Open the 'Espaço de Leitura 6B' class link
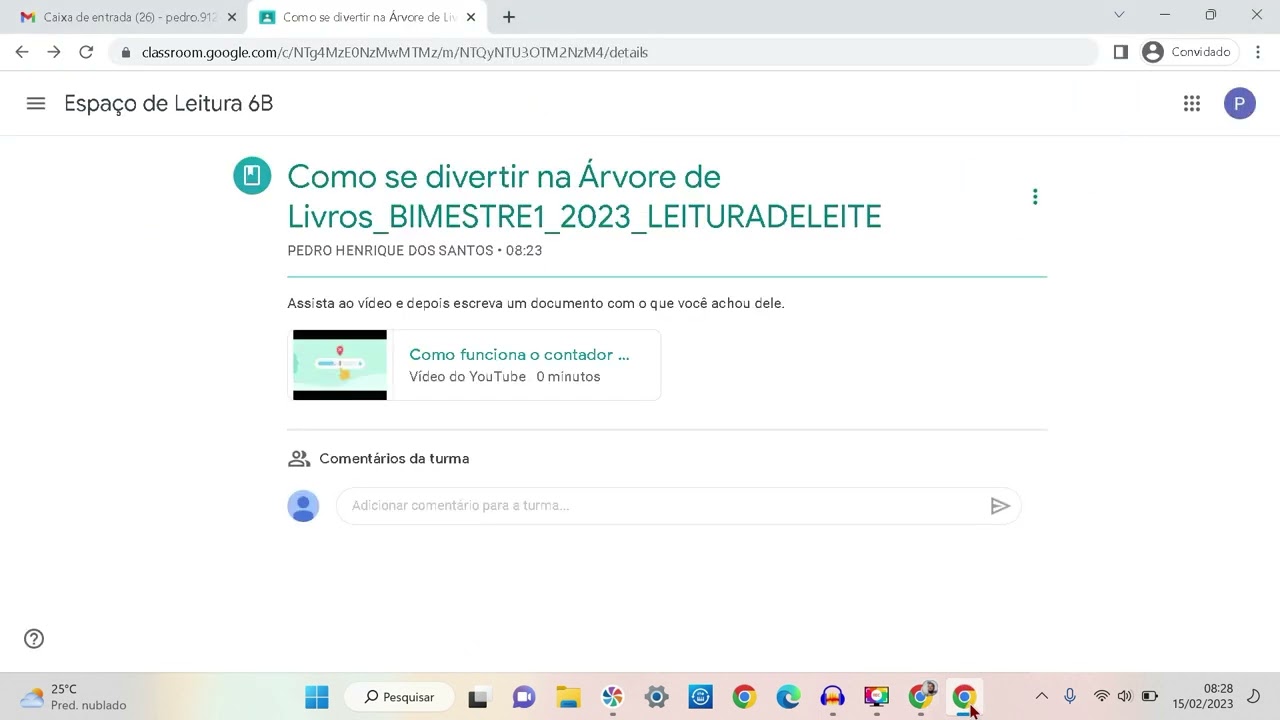 pyautogui.click(x=168, y=103)
